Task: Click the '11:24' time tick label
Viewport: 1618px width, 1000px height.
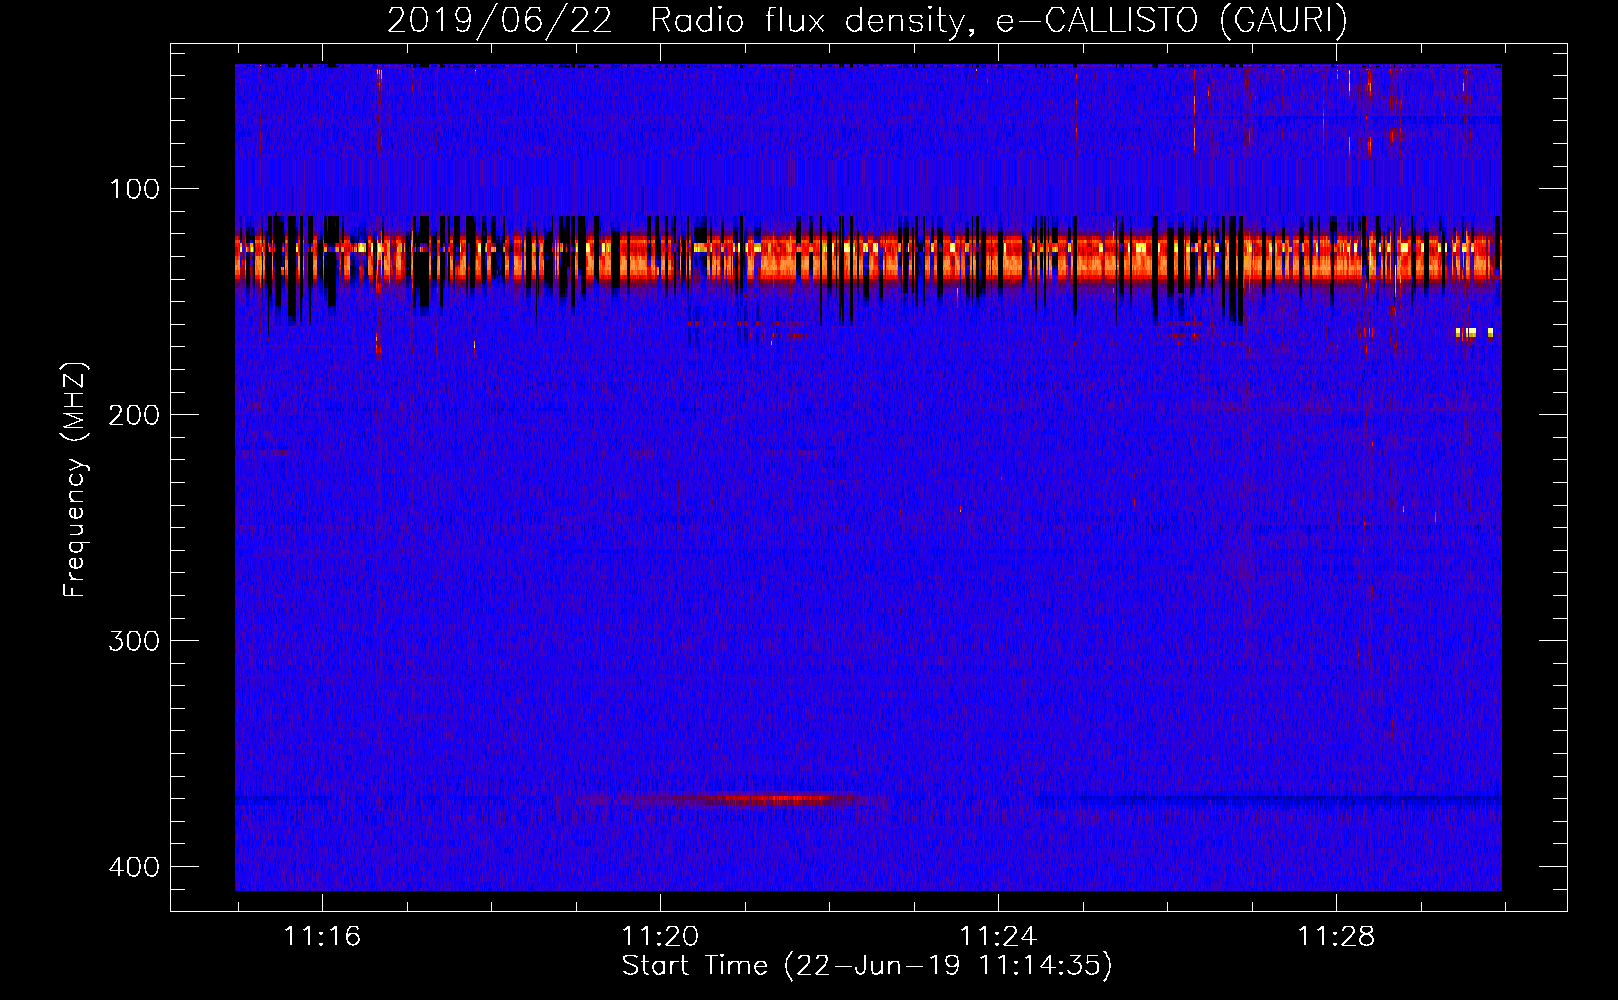Action: tap(998, 936)
